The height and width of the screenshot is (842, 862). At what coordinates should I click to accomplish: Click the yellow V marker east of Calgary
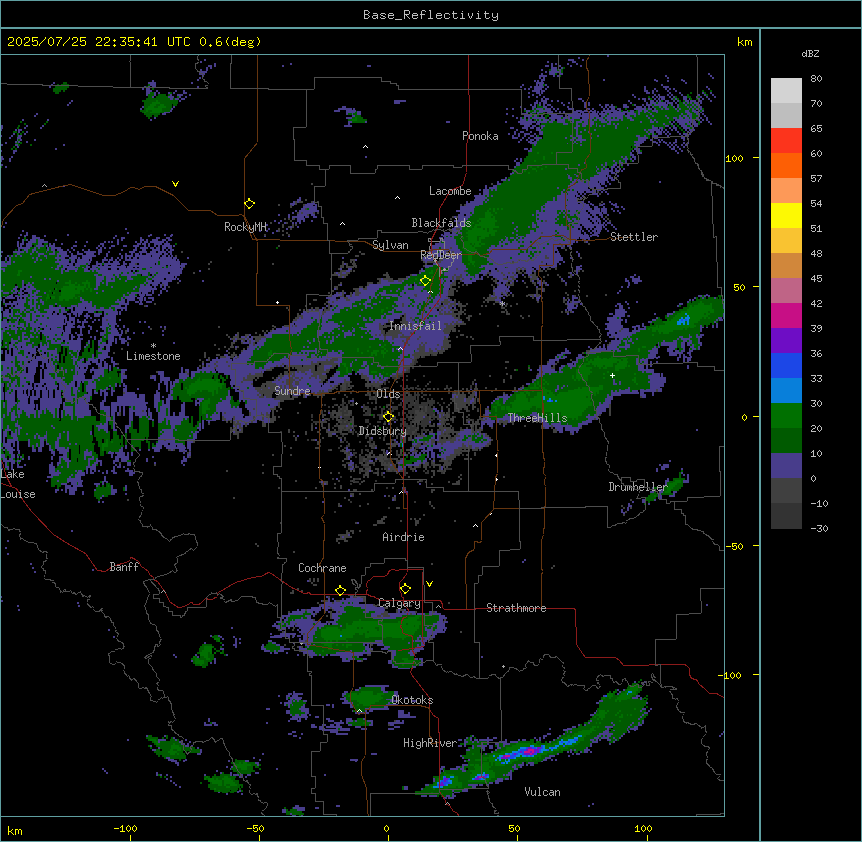coord(429,584)
